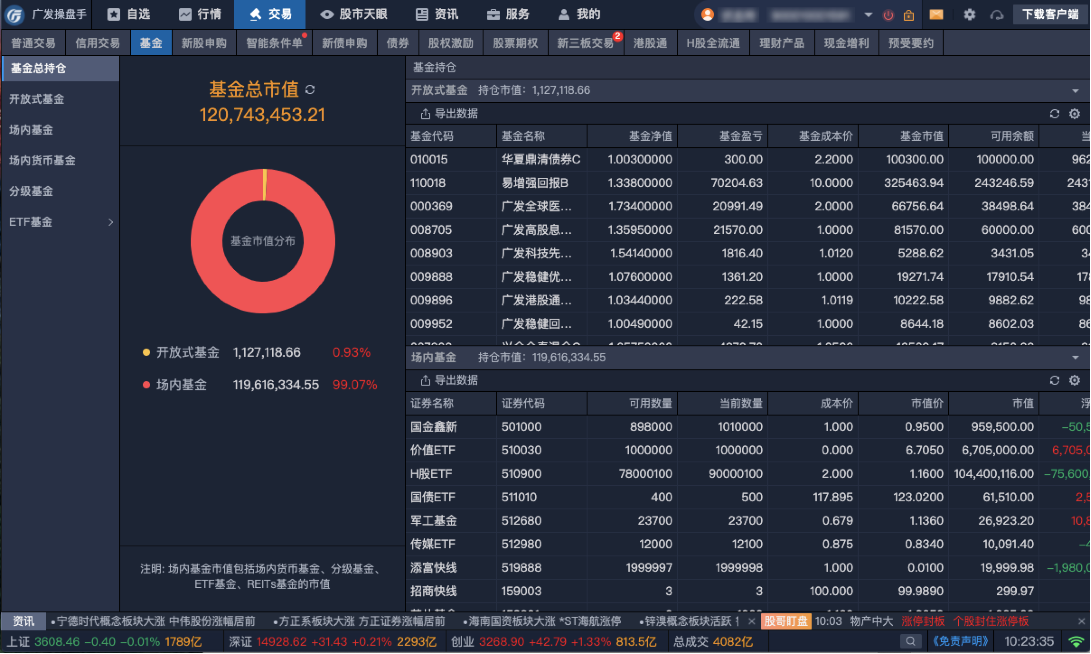Select 场内货币基金 in the left sidebar
Viewport: 1091px width, 654px height.
point(42,160)
